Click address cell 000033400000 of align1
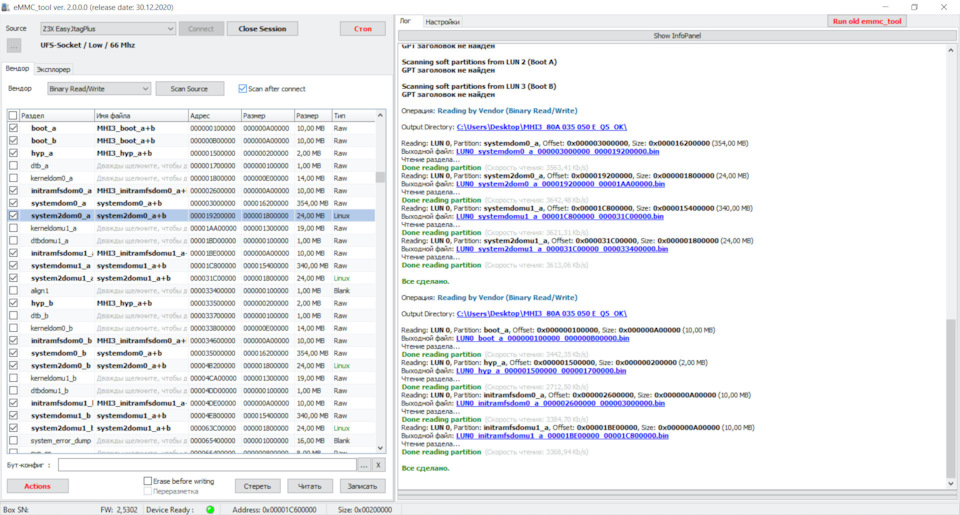This screenshot has width=960, height=515. tap(212, 291)
